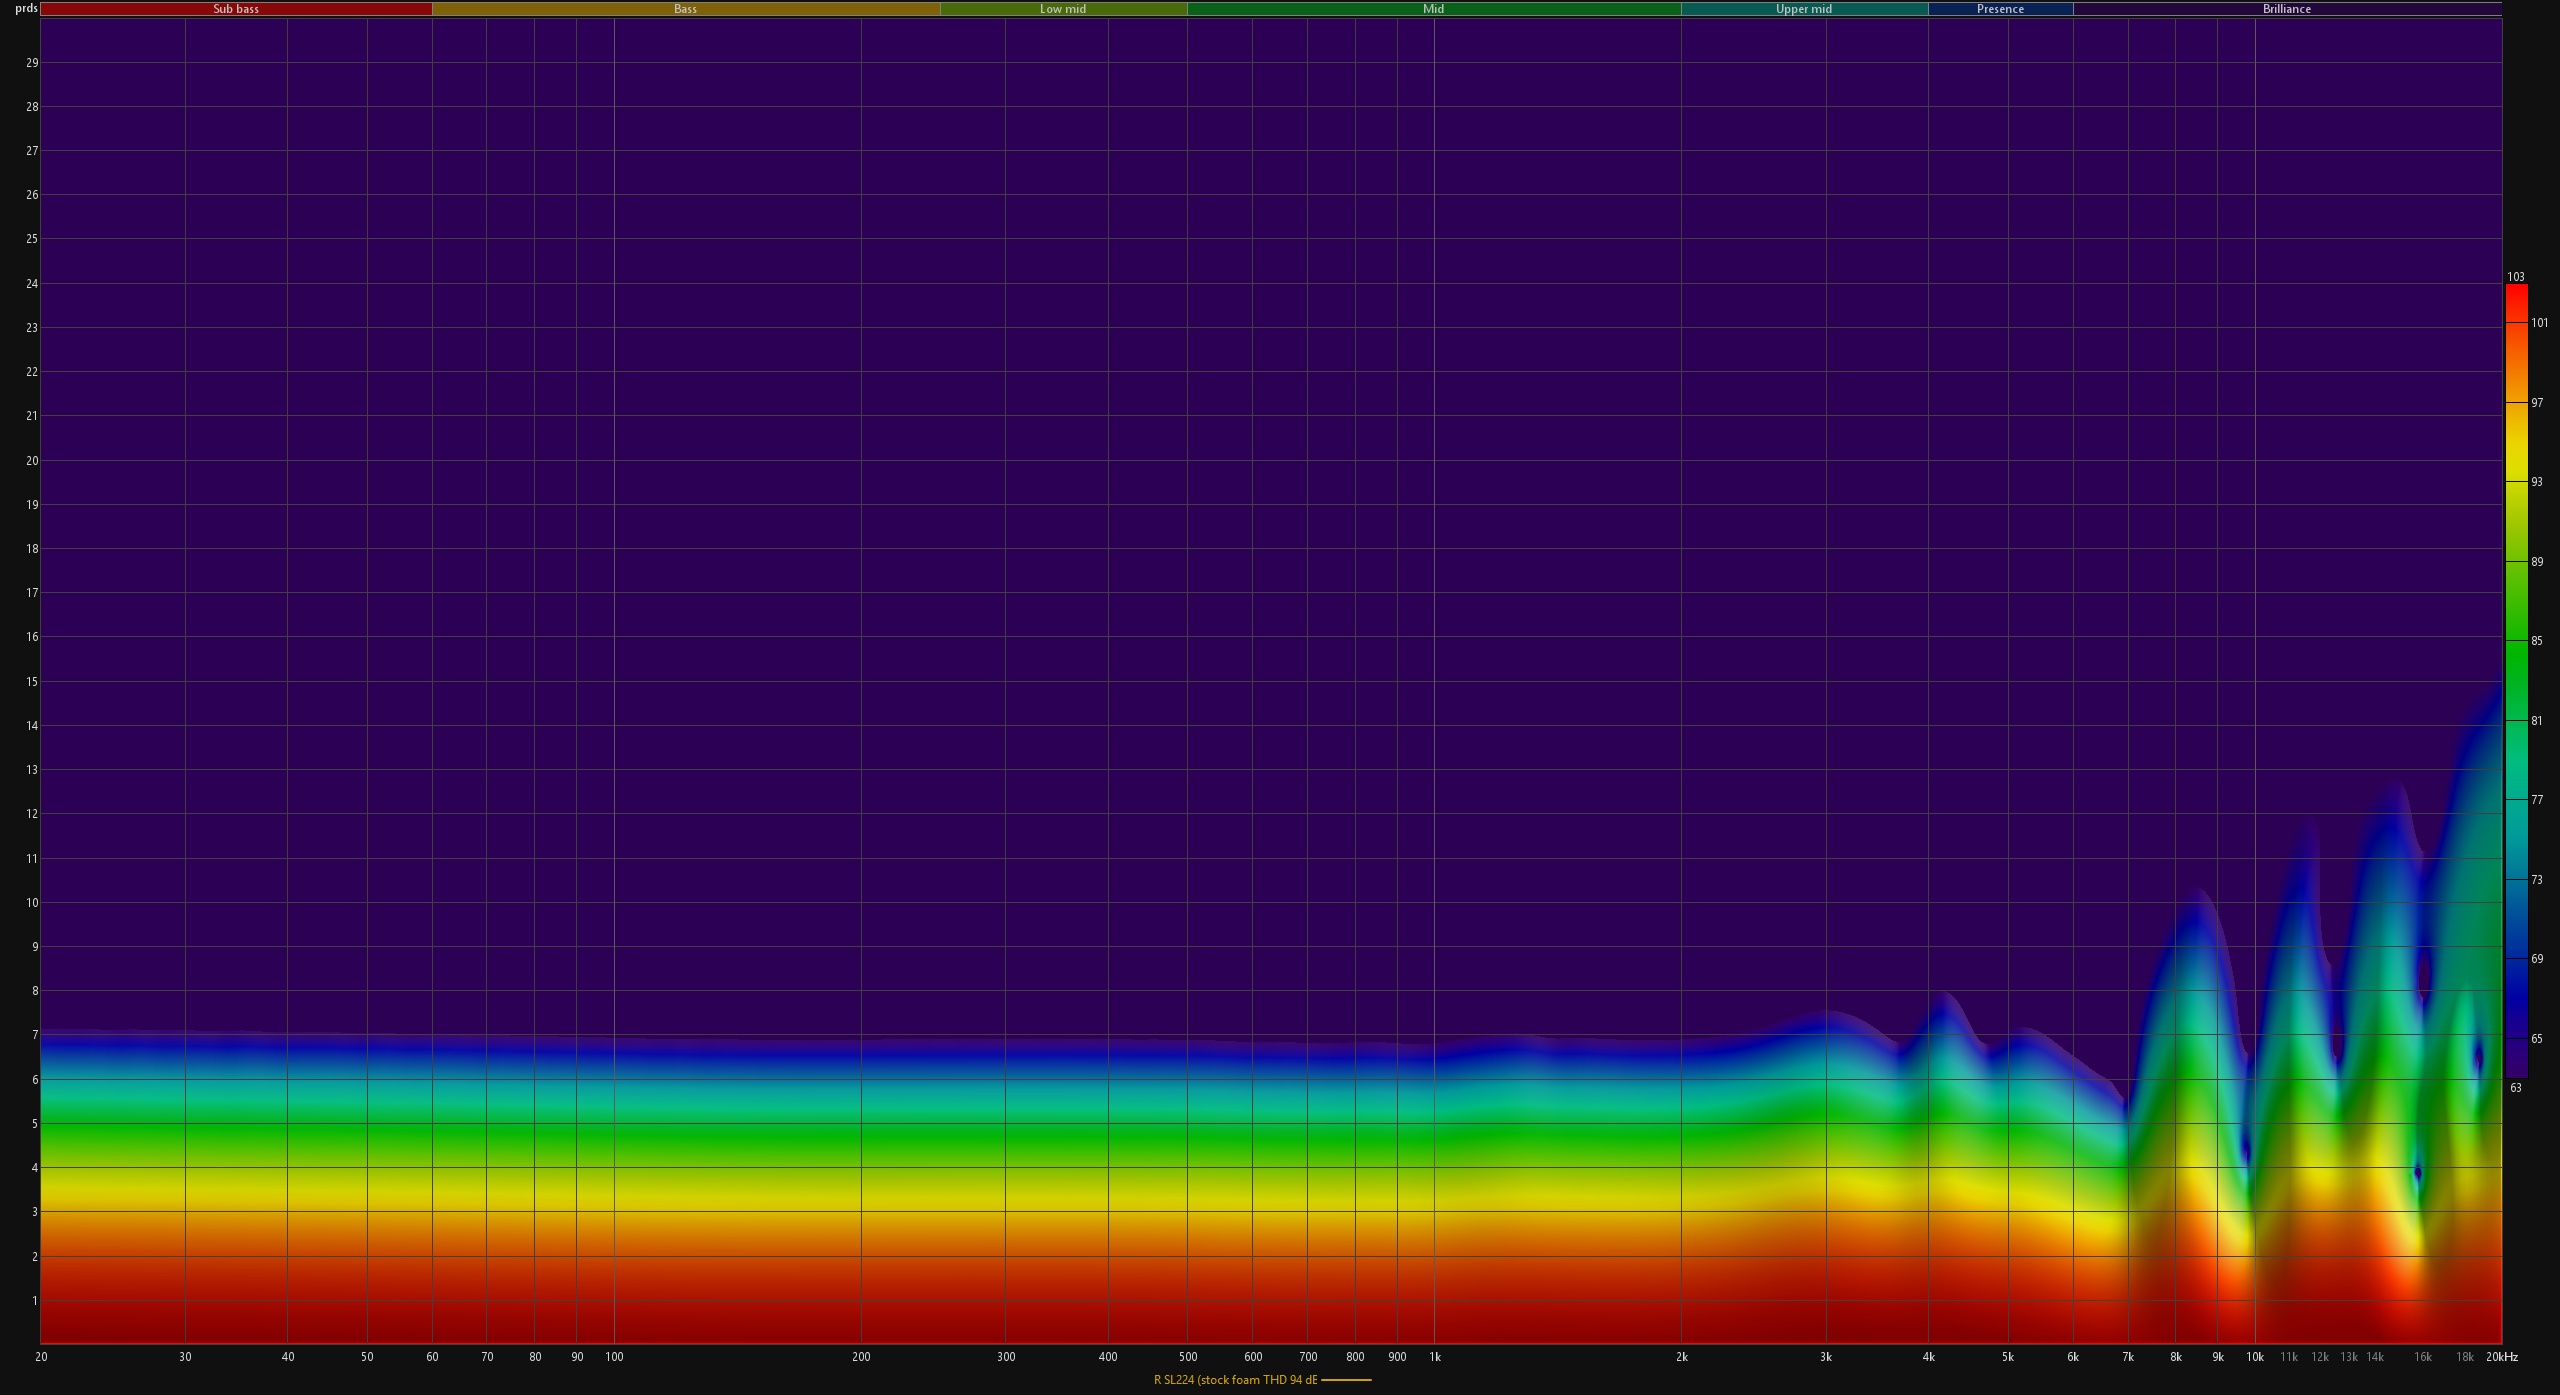Image resolution: width=2560 pixels, height=1395 pixels.
Task: Click the yellow legend line sample
Action: tap(1346, 1380)
